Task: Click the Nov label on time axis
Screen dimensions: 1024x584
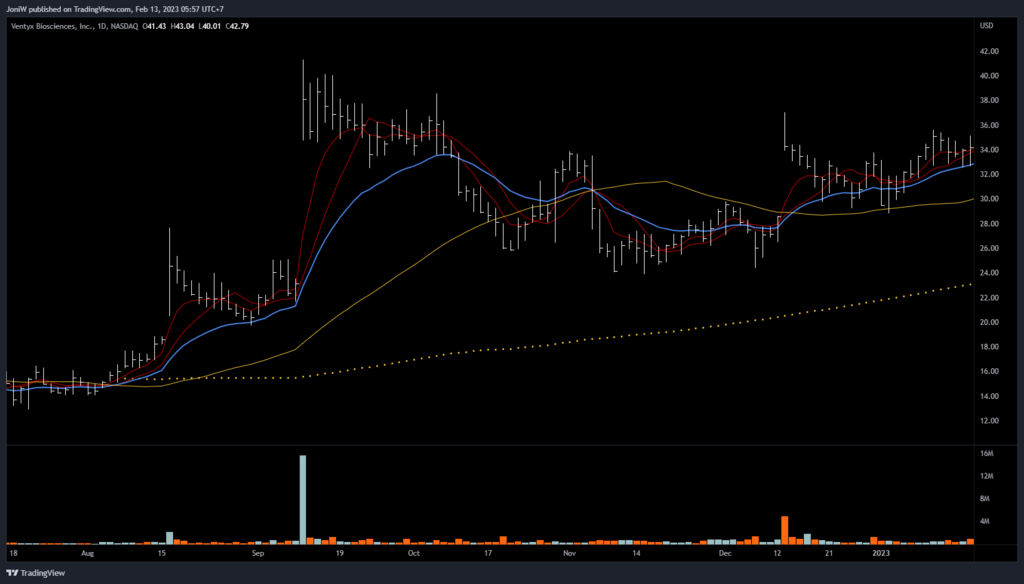Action: click(x=570, y=552)
